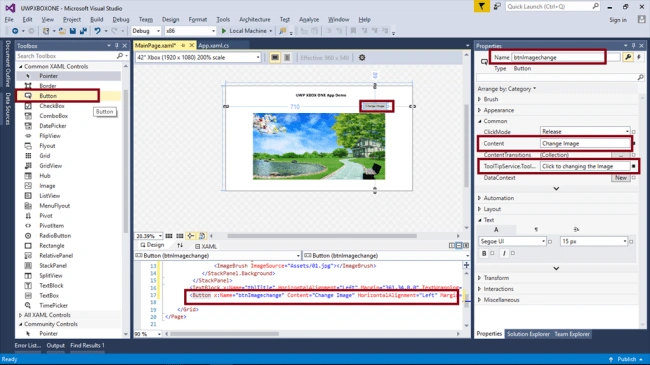Click the Undo toolbar icon
This screenshot has height=365, width=650.
[x=97, y=31]
